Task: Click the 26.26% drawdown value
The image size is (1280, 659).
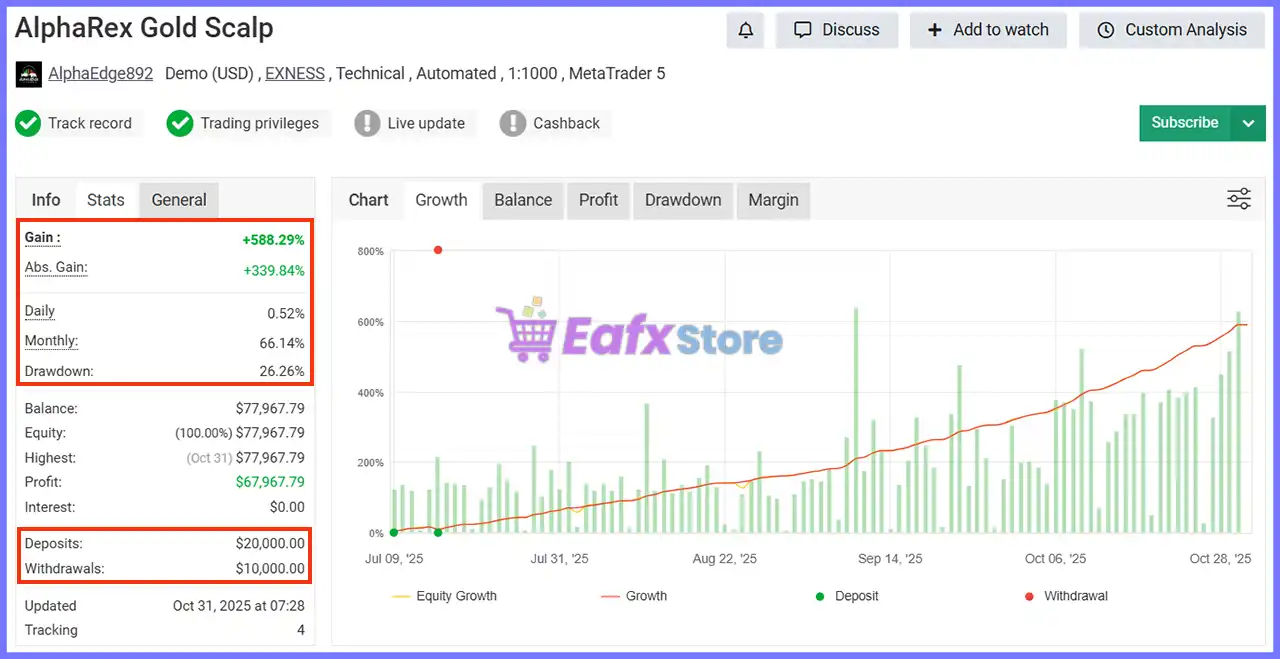Action: pyautogui.click(x=282, y=372)
